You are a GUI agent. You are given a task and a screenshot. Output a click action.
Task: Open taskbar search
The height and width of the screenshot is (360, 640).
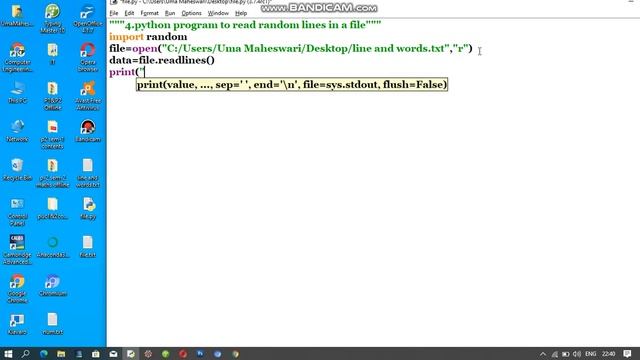25,353
